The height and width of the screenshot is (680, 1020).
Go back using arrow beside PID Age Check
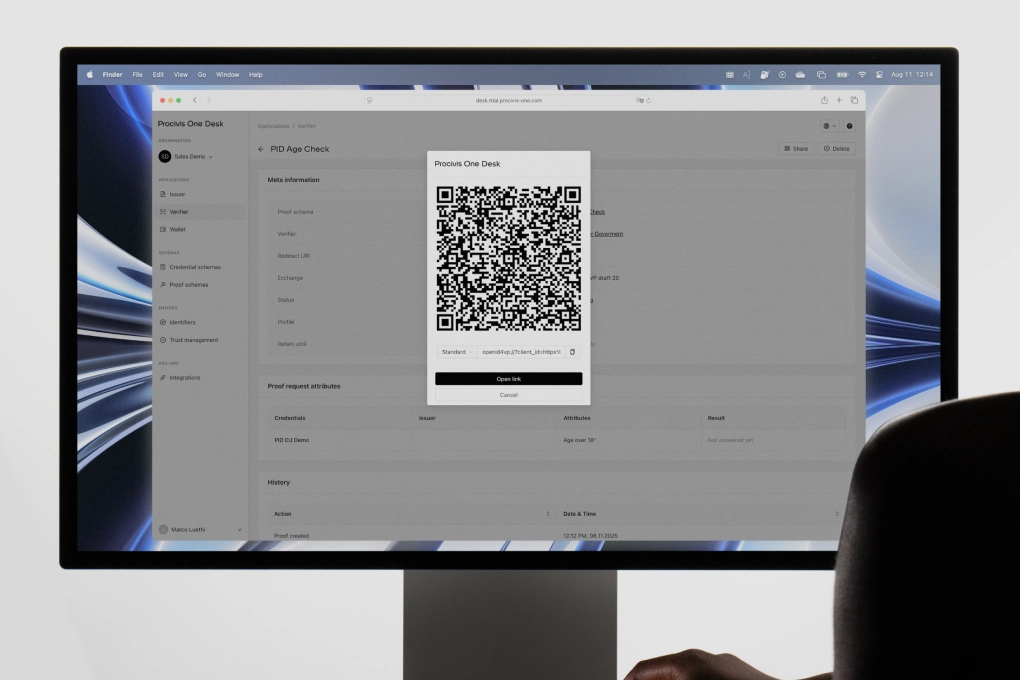click(261, 149)
